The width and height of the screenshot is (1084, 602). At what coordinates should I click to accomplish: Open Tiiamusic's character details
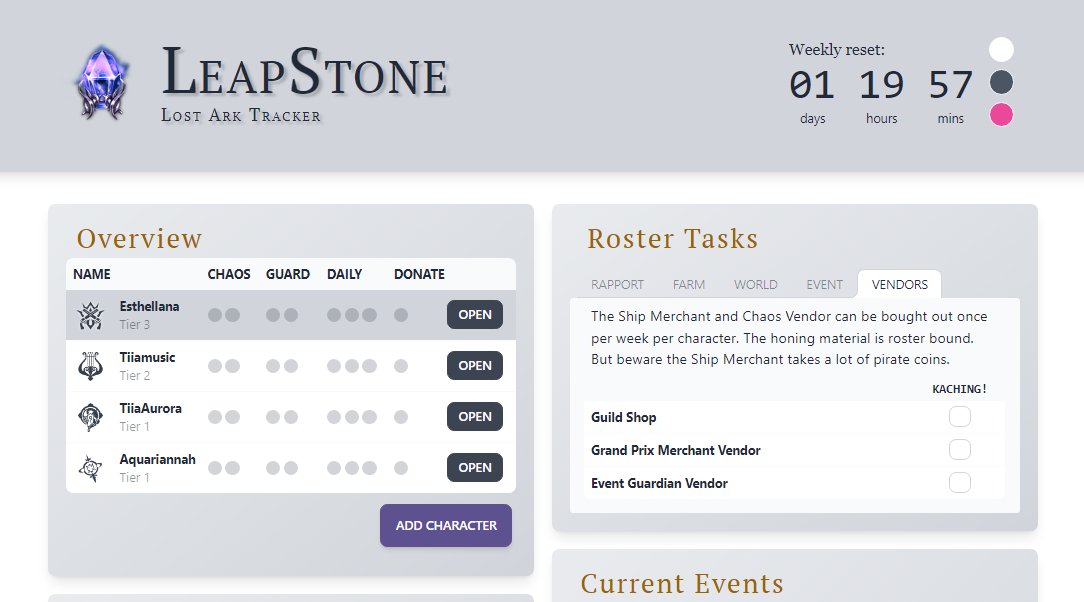coord(475,366)
